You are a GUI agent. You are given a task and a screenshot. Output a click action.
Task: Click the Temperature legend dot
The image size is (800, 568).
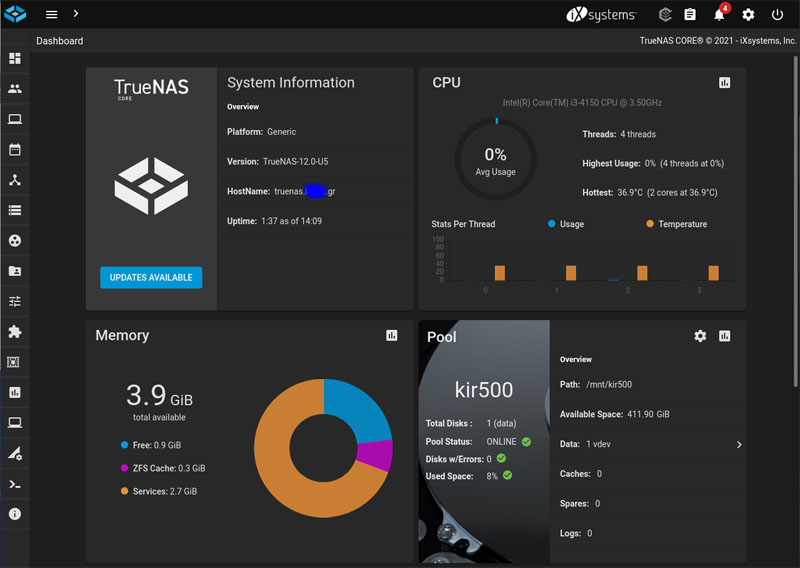click(x=650, y=224)
